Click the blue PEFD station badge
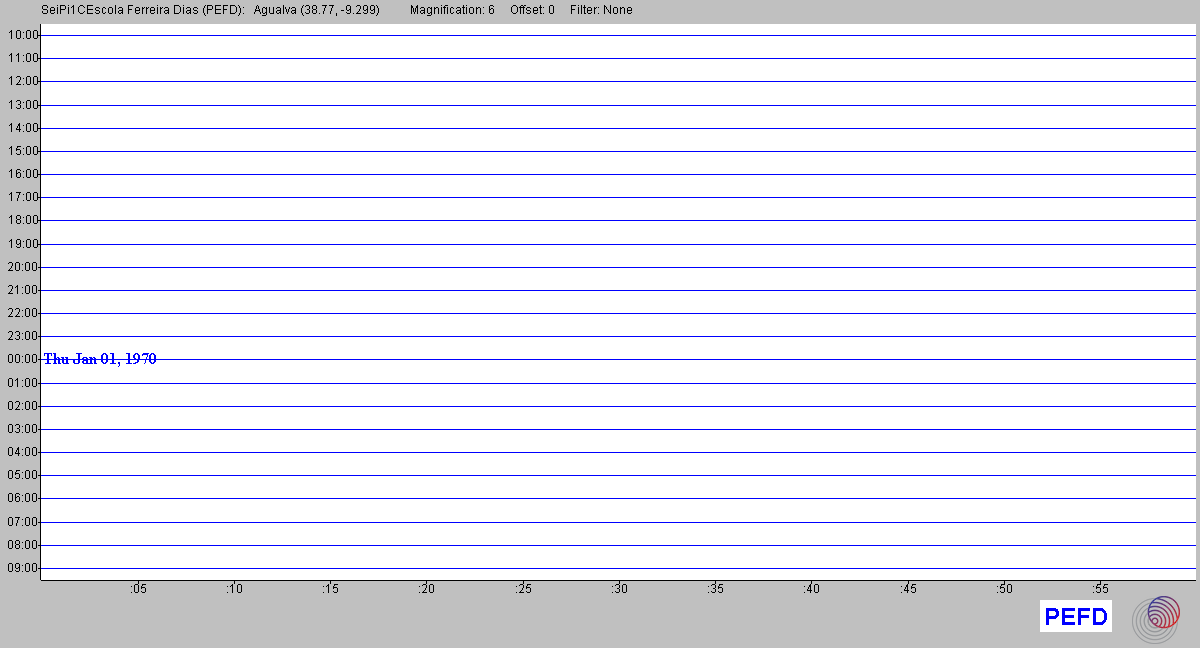Viewport: 1200px width, 648px height. click(1076, 617)
